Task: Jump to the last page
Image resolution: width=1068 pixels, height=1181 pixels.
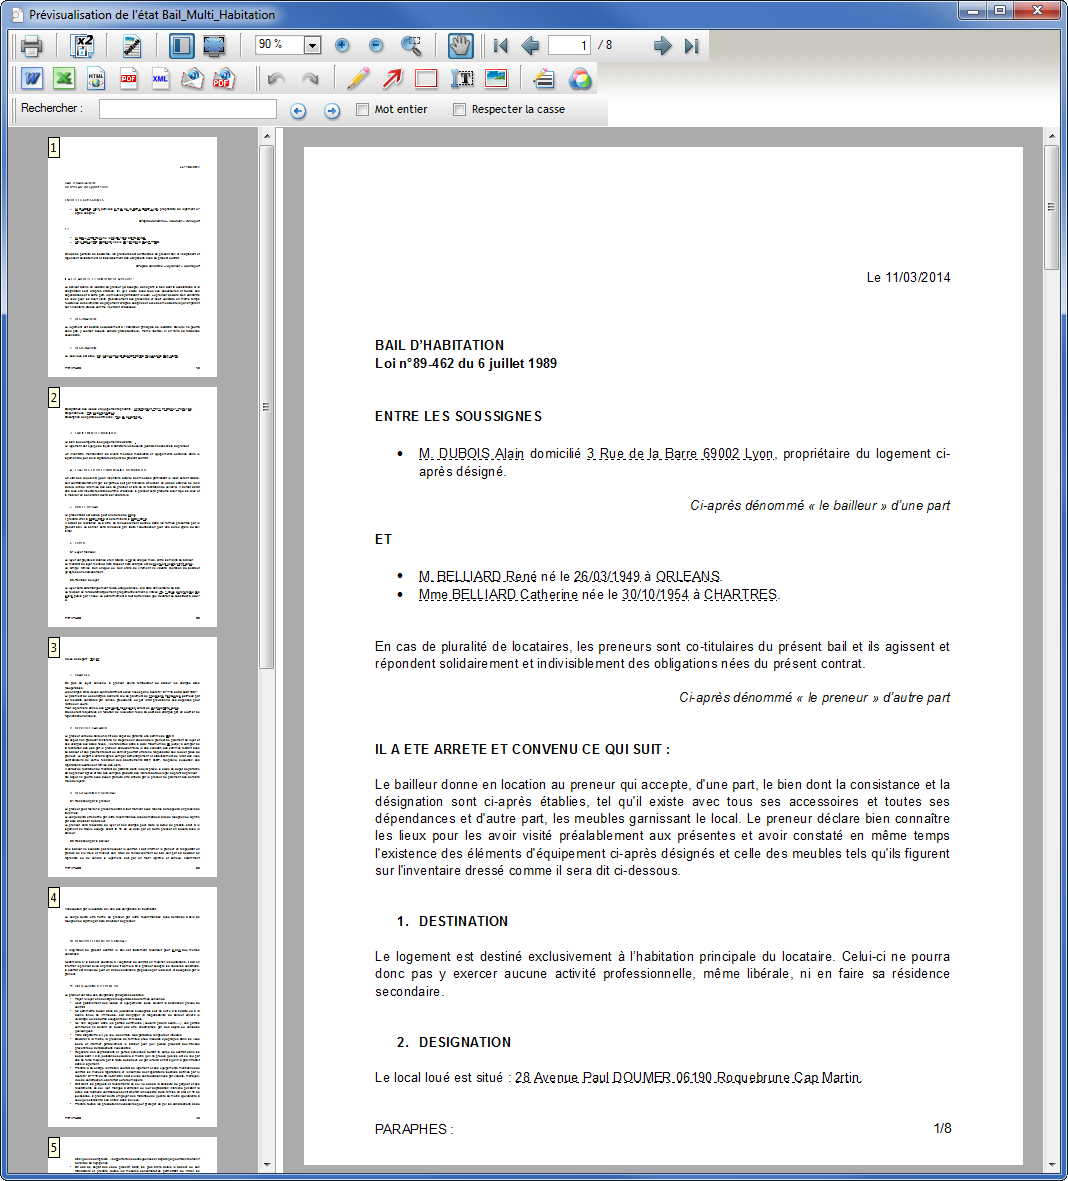Action: point(691,46)
